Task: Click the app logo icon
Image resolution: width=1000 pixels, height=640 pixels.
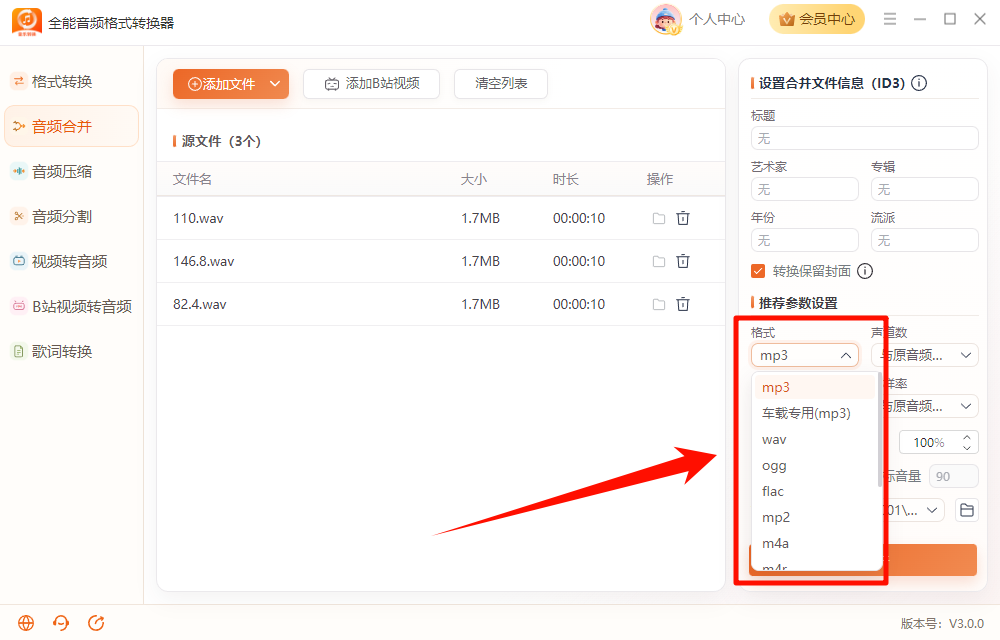Action: [x=27, y=22]
